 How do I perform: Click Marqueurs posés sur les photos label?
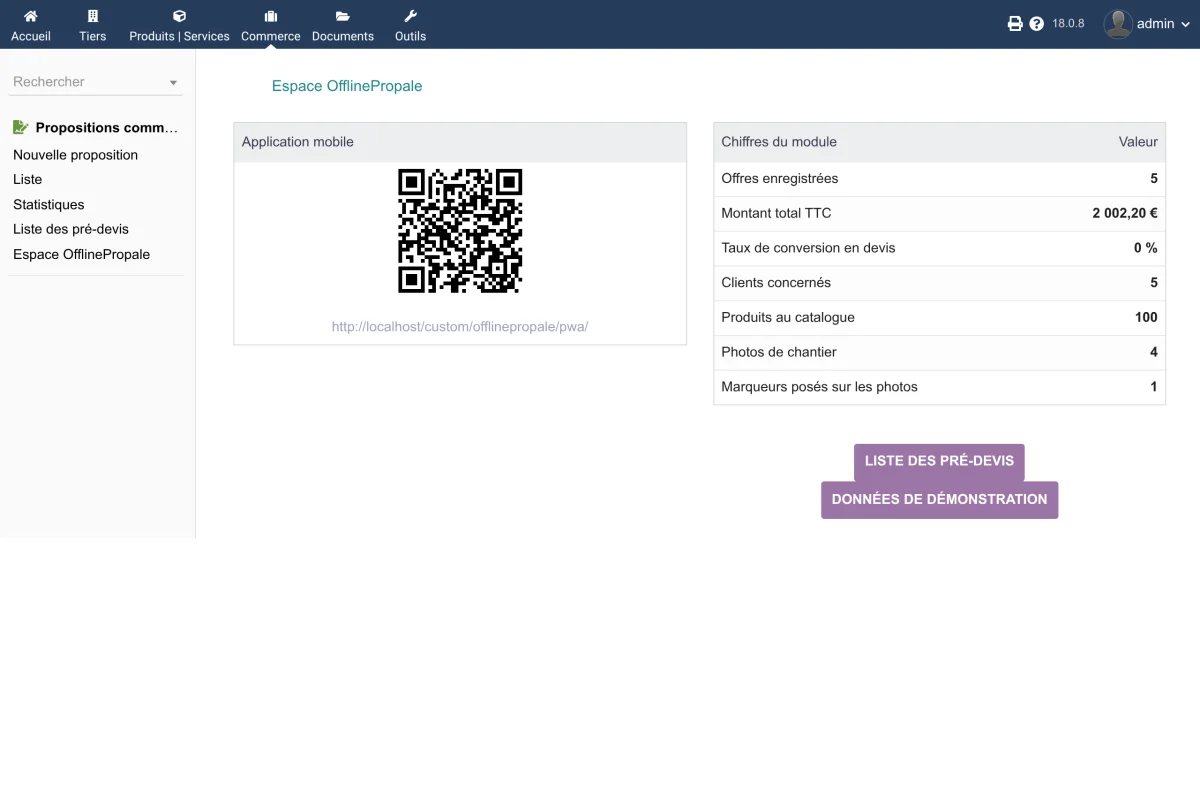click(819, 387)
